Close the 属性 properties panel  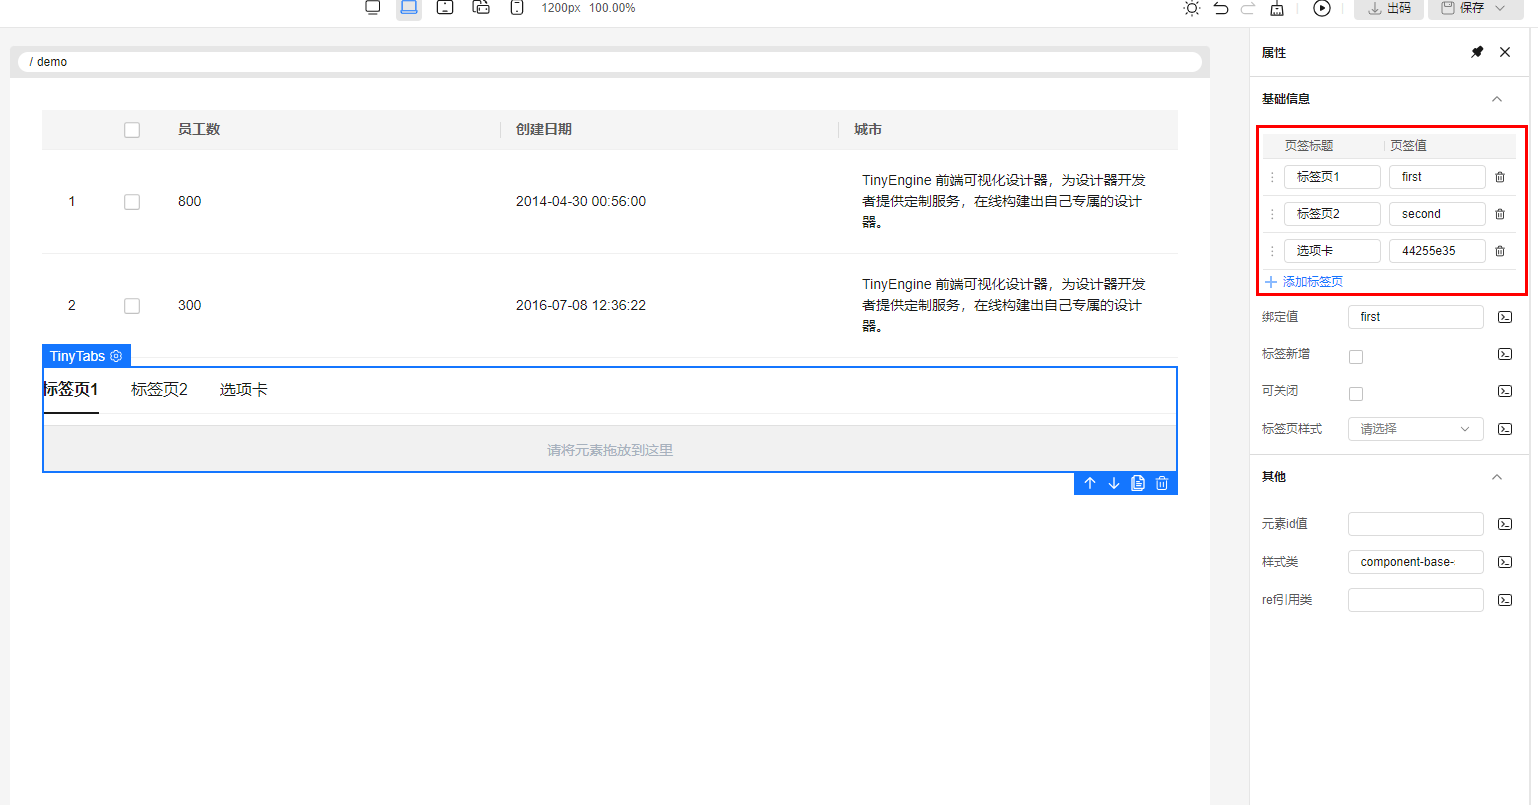(x=1505, y=52)
